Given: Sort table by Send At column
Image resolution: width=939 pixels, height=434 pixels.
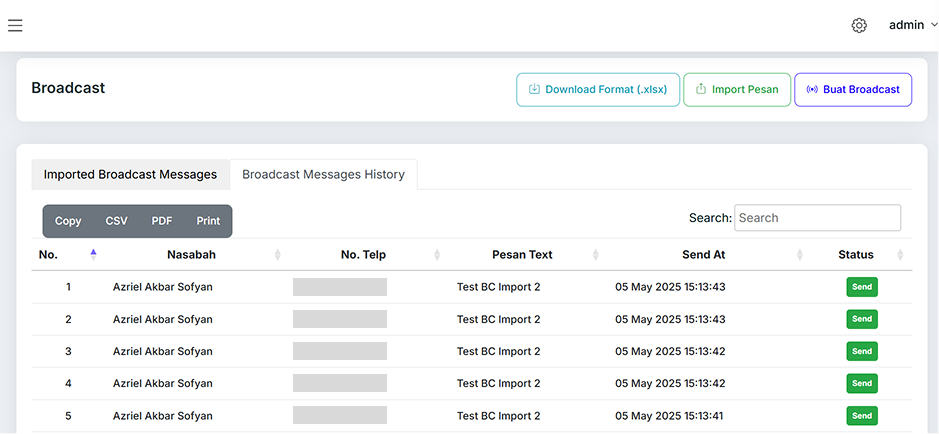Looking at the screenshot, I should click(x=799, y=255).
